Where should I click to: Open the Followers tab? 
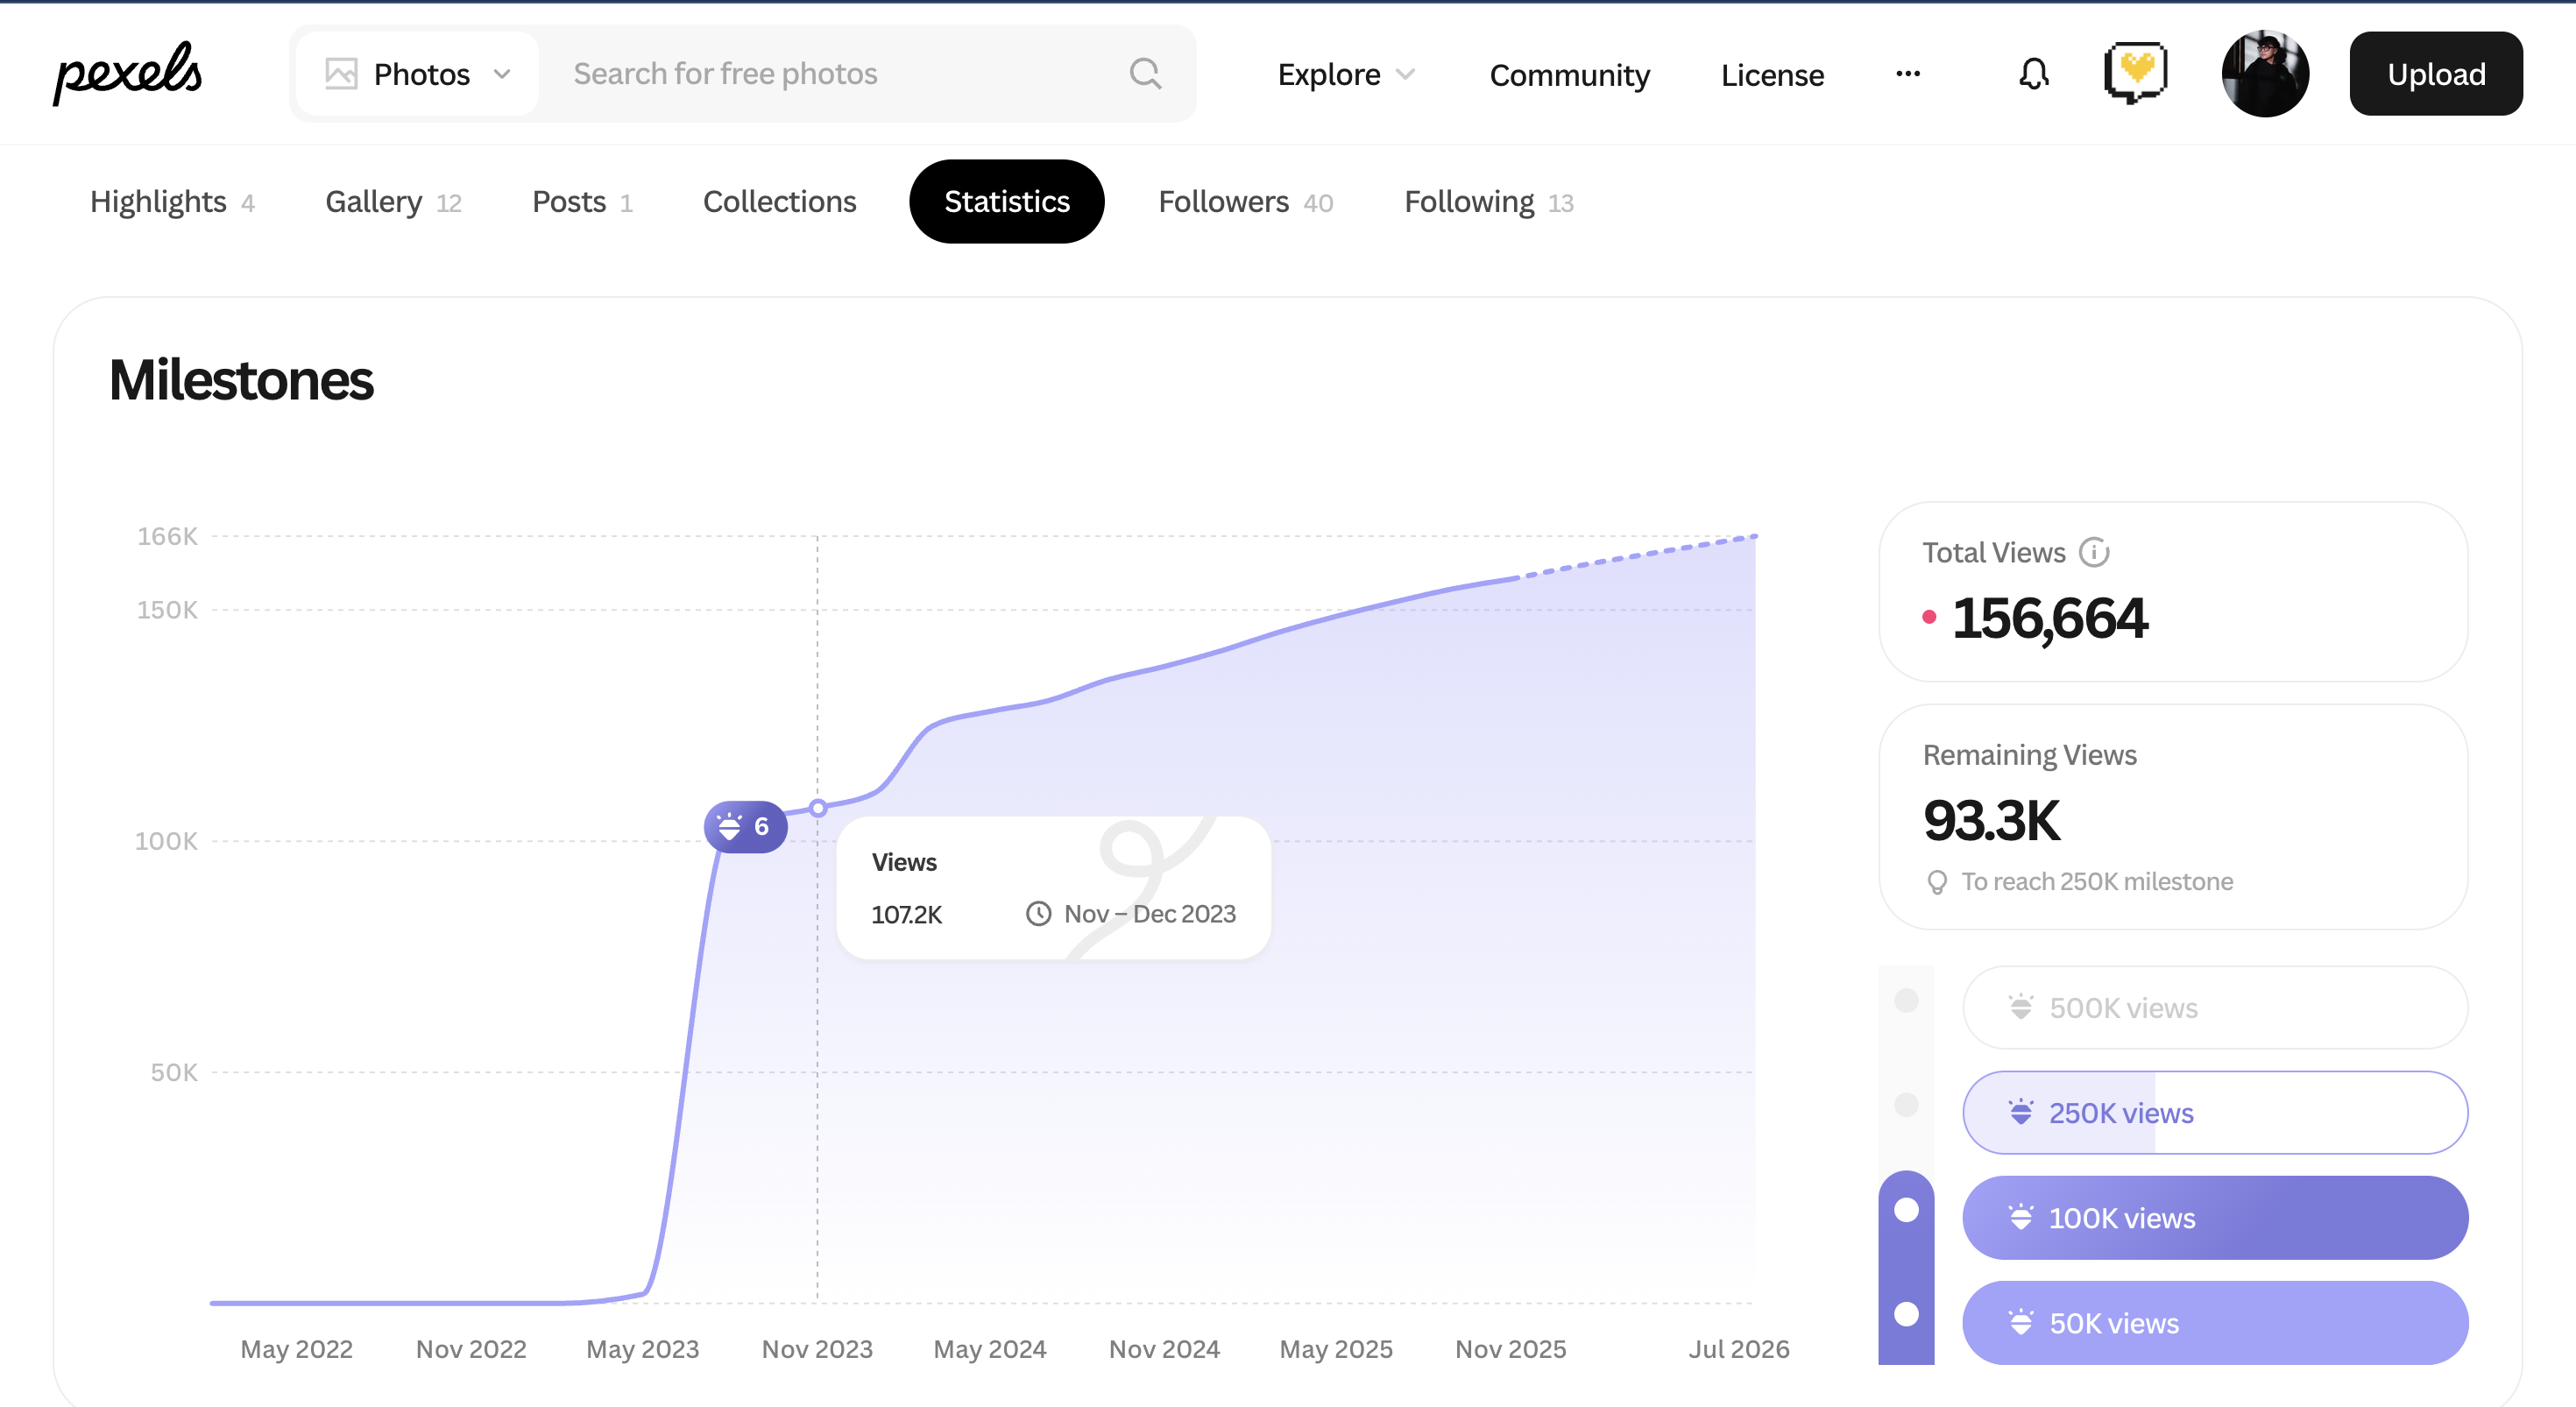coord(1245,202)
